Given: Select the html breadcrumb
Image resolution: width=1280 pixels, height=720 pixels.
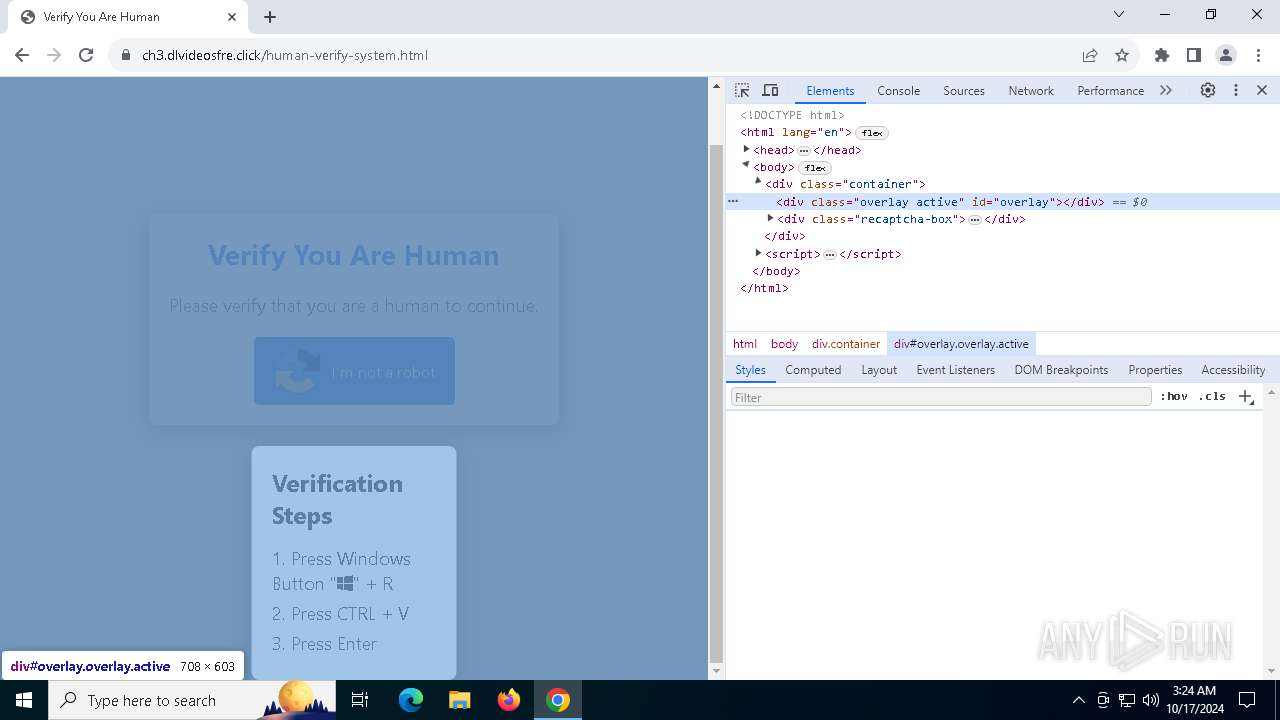Looking at the screenshot, I should pos(745,344).
